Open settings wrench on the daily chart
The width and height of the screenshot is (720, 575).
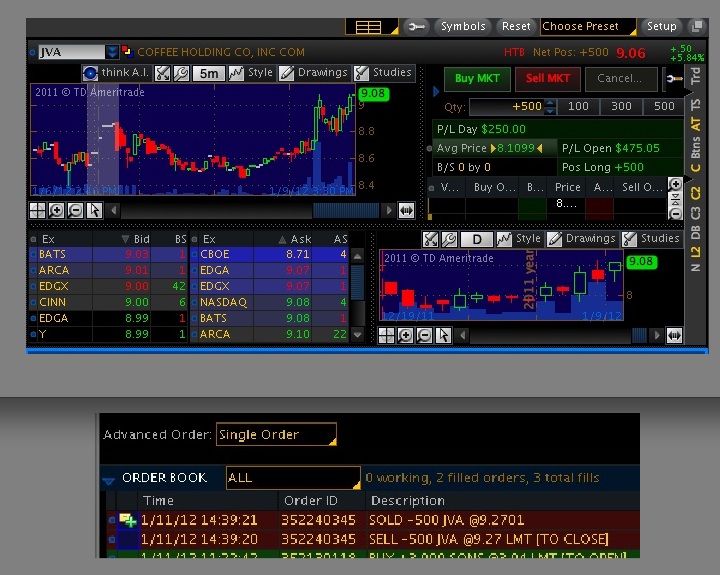pos(449,239)
